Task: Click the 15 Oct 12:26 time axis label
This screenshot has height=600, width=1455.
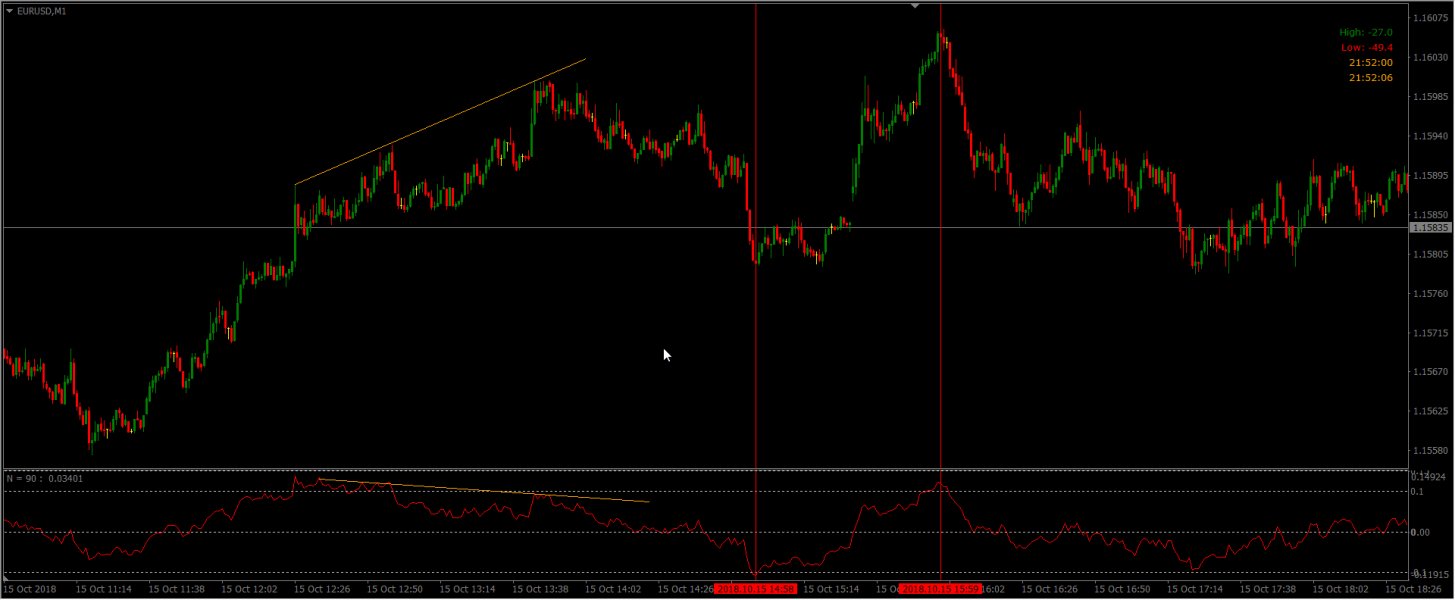Action: (x=324, y=590)
